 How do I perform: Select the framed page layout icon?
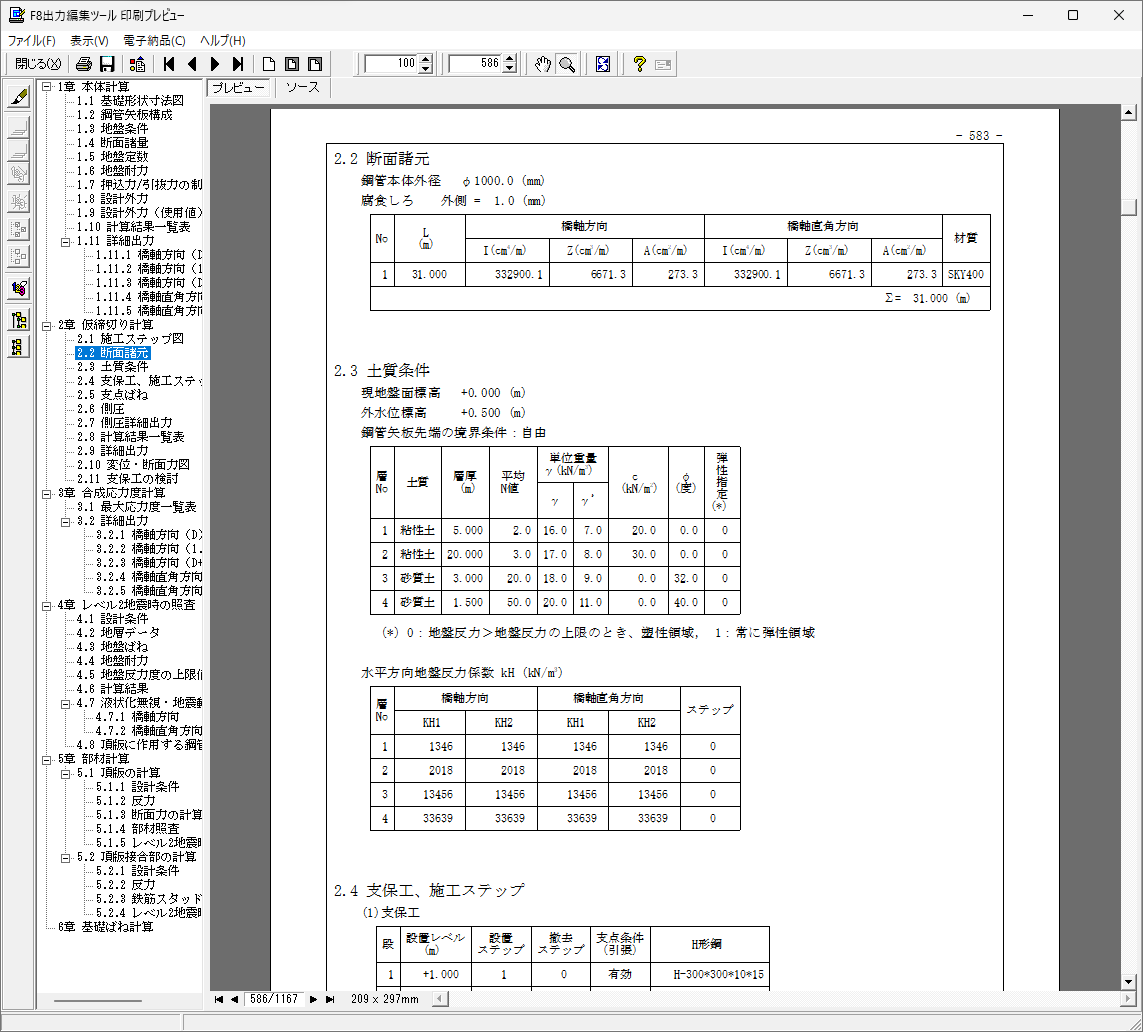pyautogui.click(x=292, y=64)
